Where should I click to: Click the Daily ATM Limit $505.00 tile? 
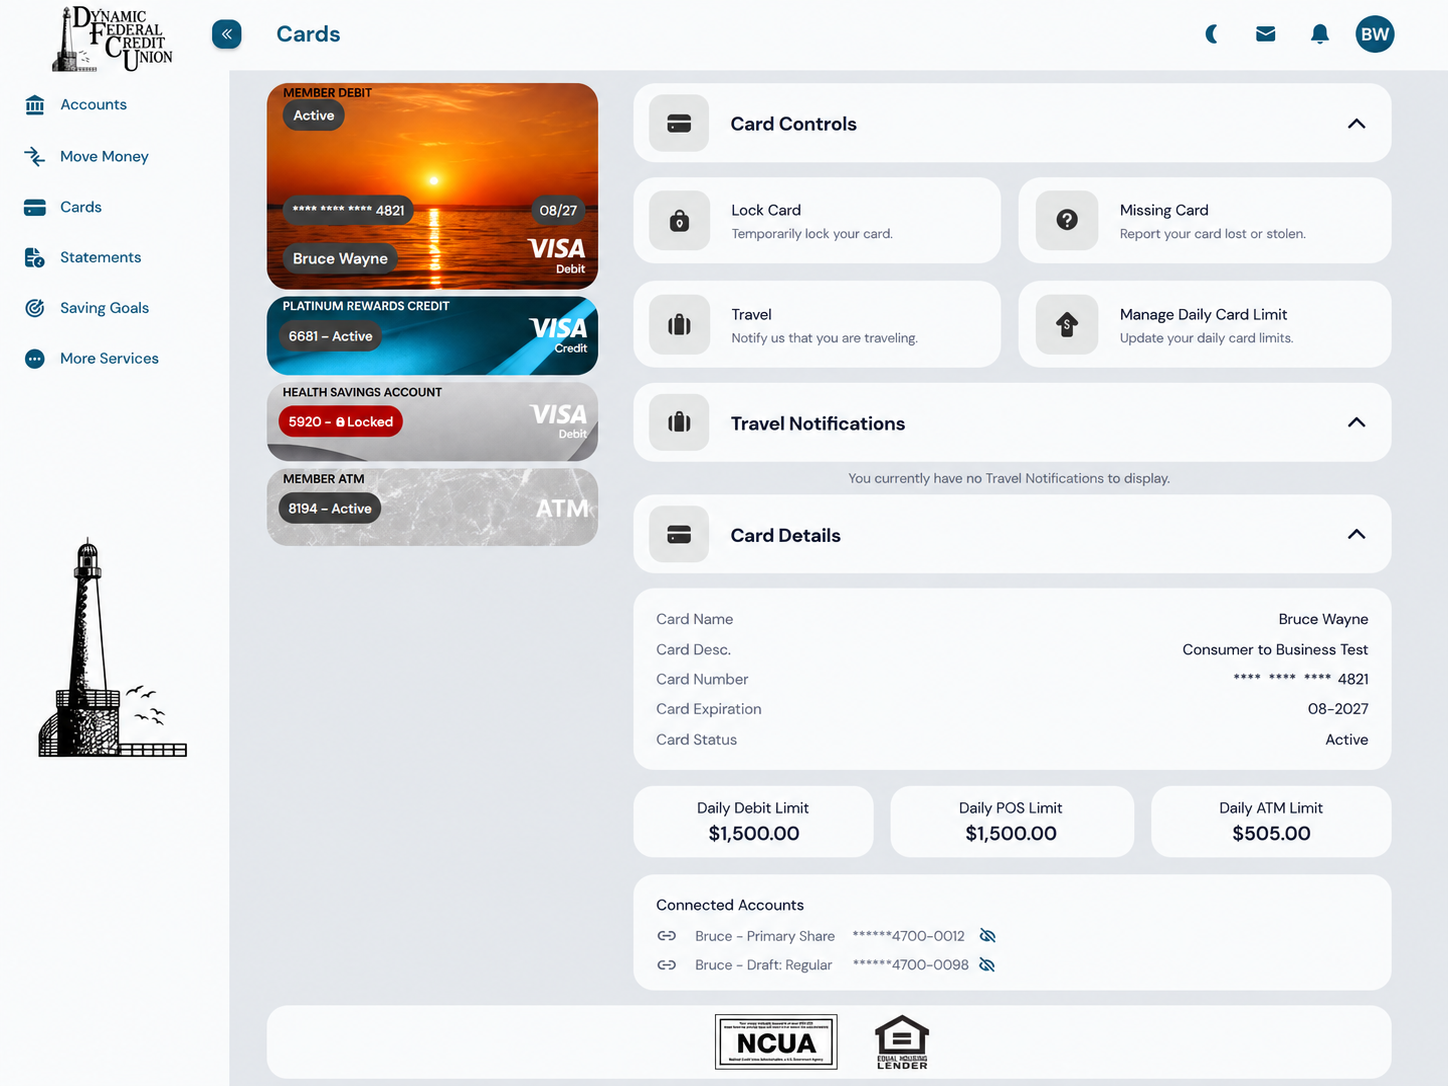tap(1271, 822)
